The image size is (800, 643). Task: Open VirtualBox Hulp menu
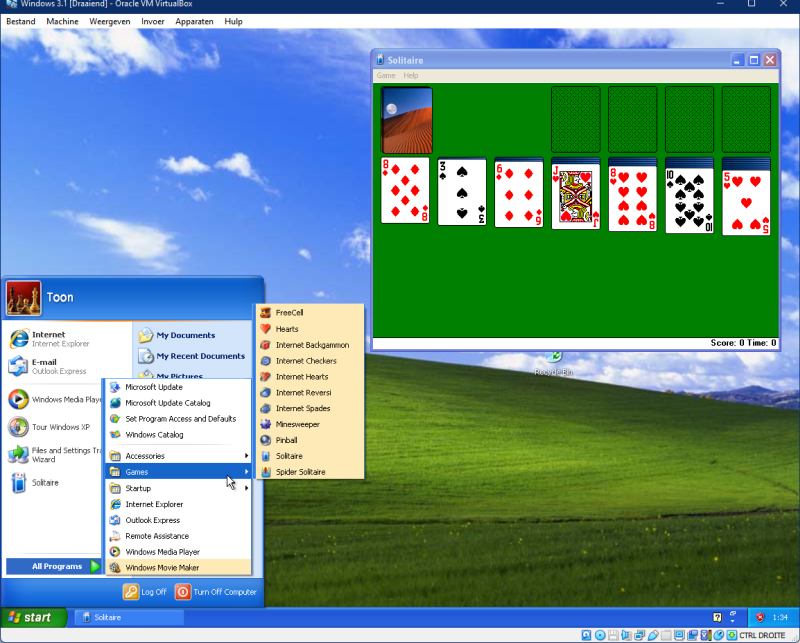[233, 21]
